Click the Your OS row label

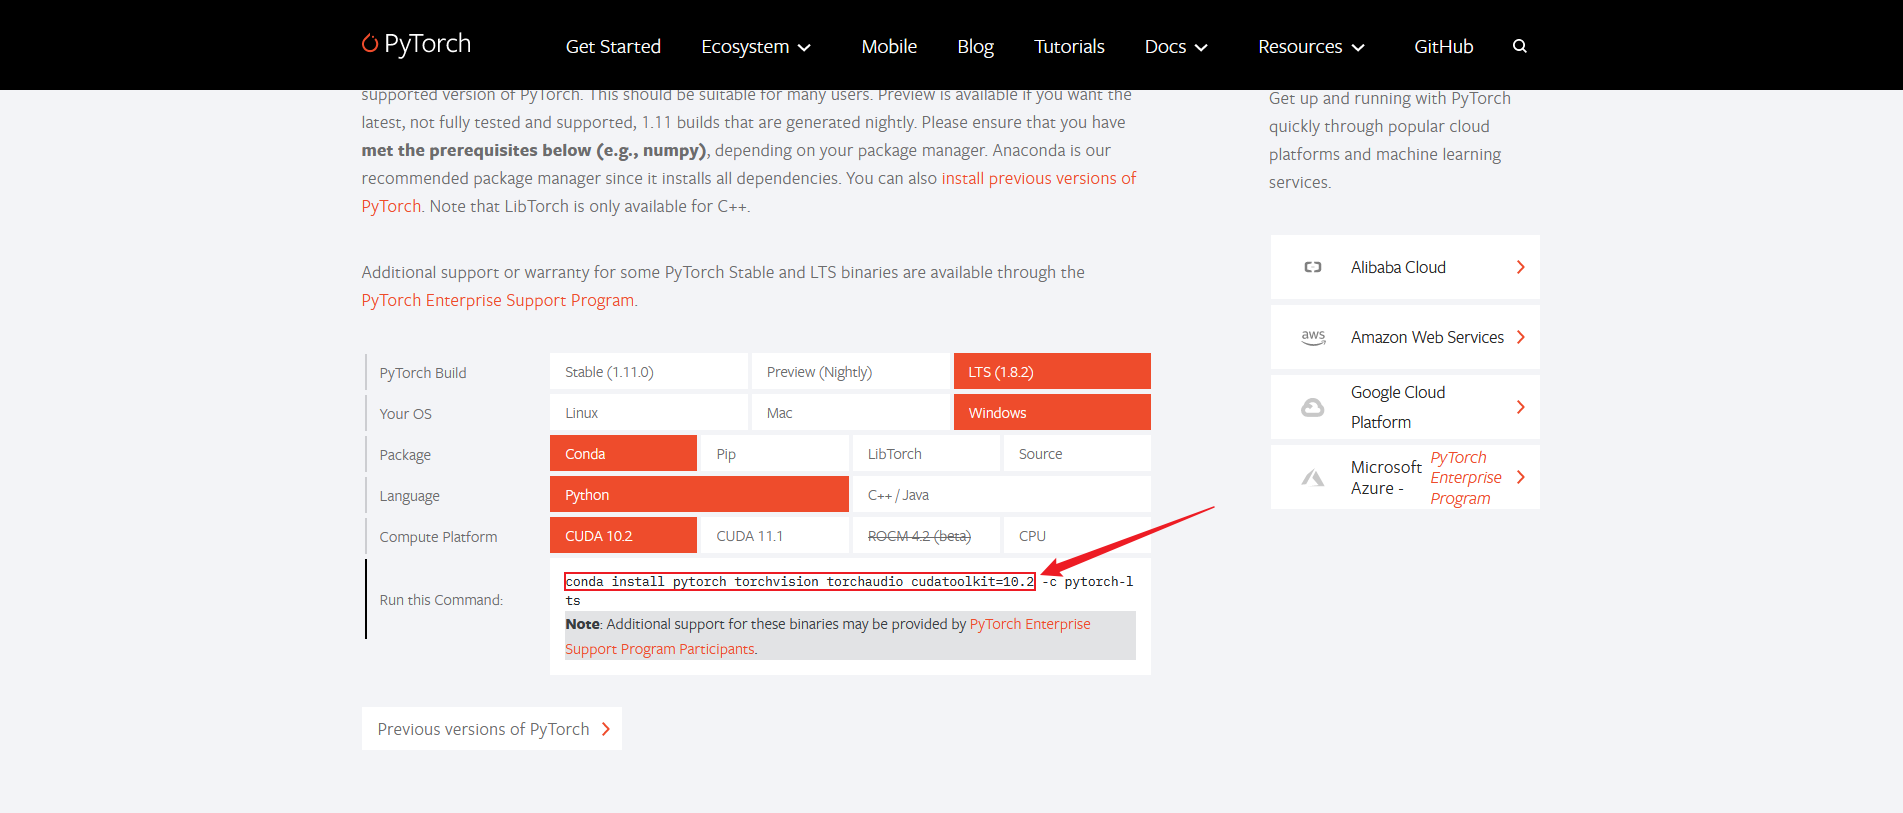coord(405,413)
